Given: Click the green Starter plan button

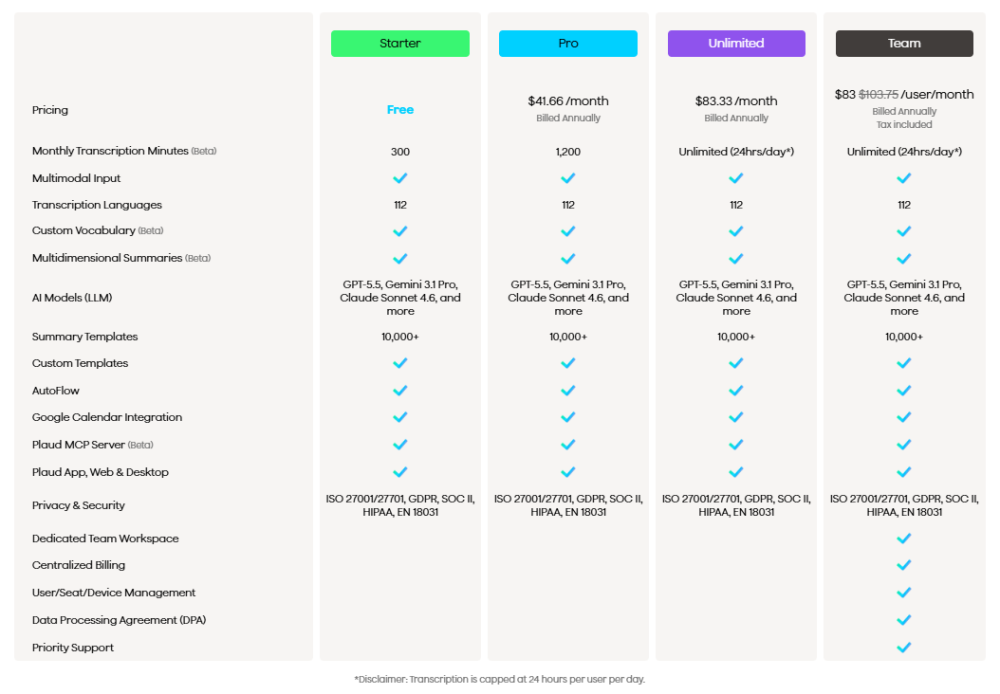Looking at the screenshot, I should [x=400, y=43].
